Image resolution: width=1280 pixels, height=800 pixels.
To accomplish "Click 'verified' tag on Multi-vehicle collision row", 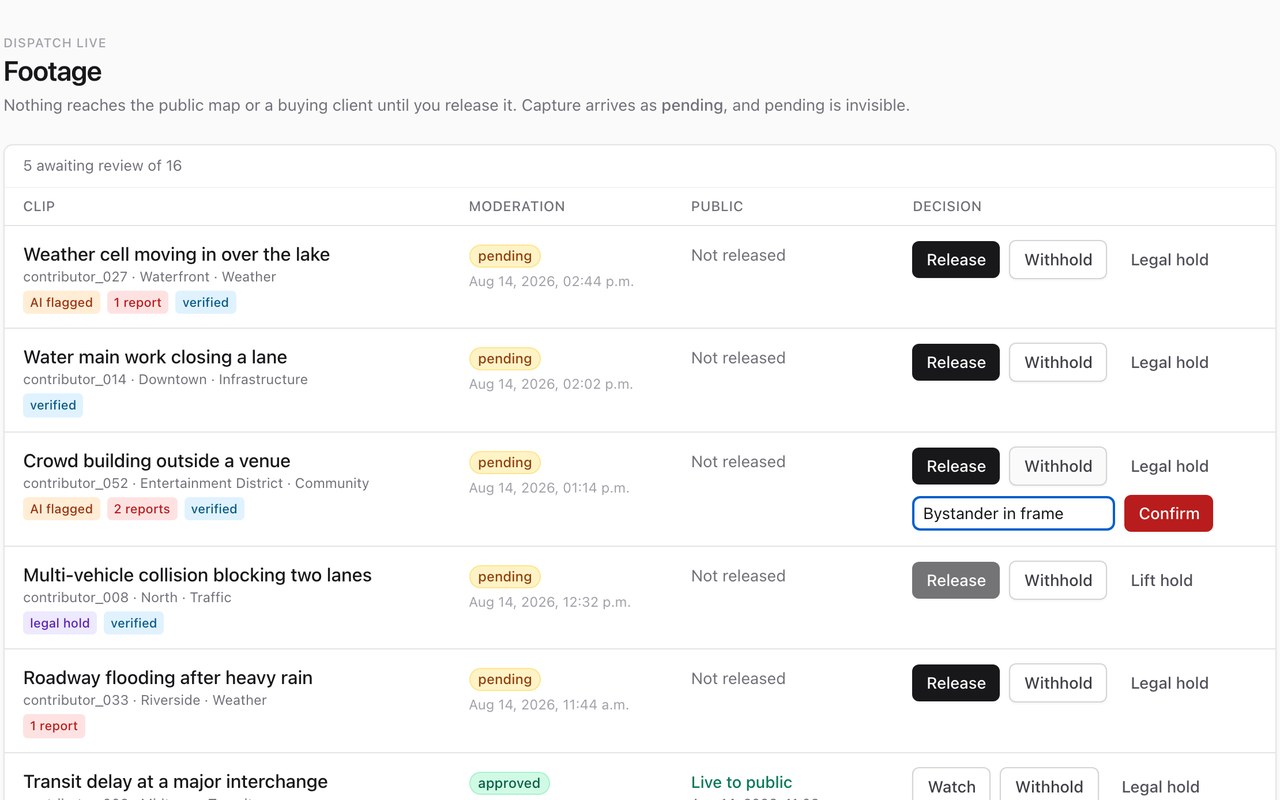I will tap(134, 623).
